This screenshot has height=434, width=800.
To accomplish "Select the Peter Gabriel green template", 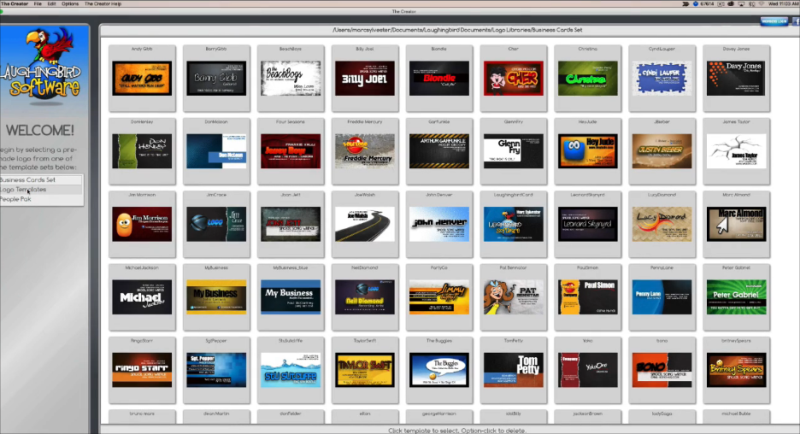I will (x=736, y=296).
